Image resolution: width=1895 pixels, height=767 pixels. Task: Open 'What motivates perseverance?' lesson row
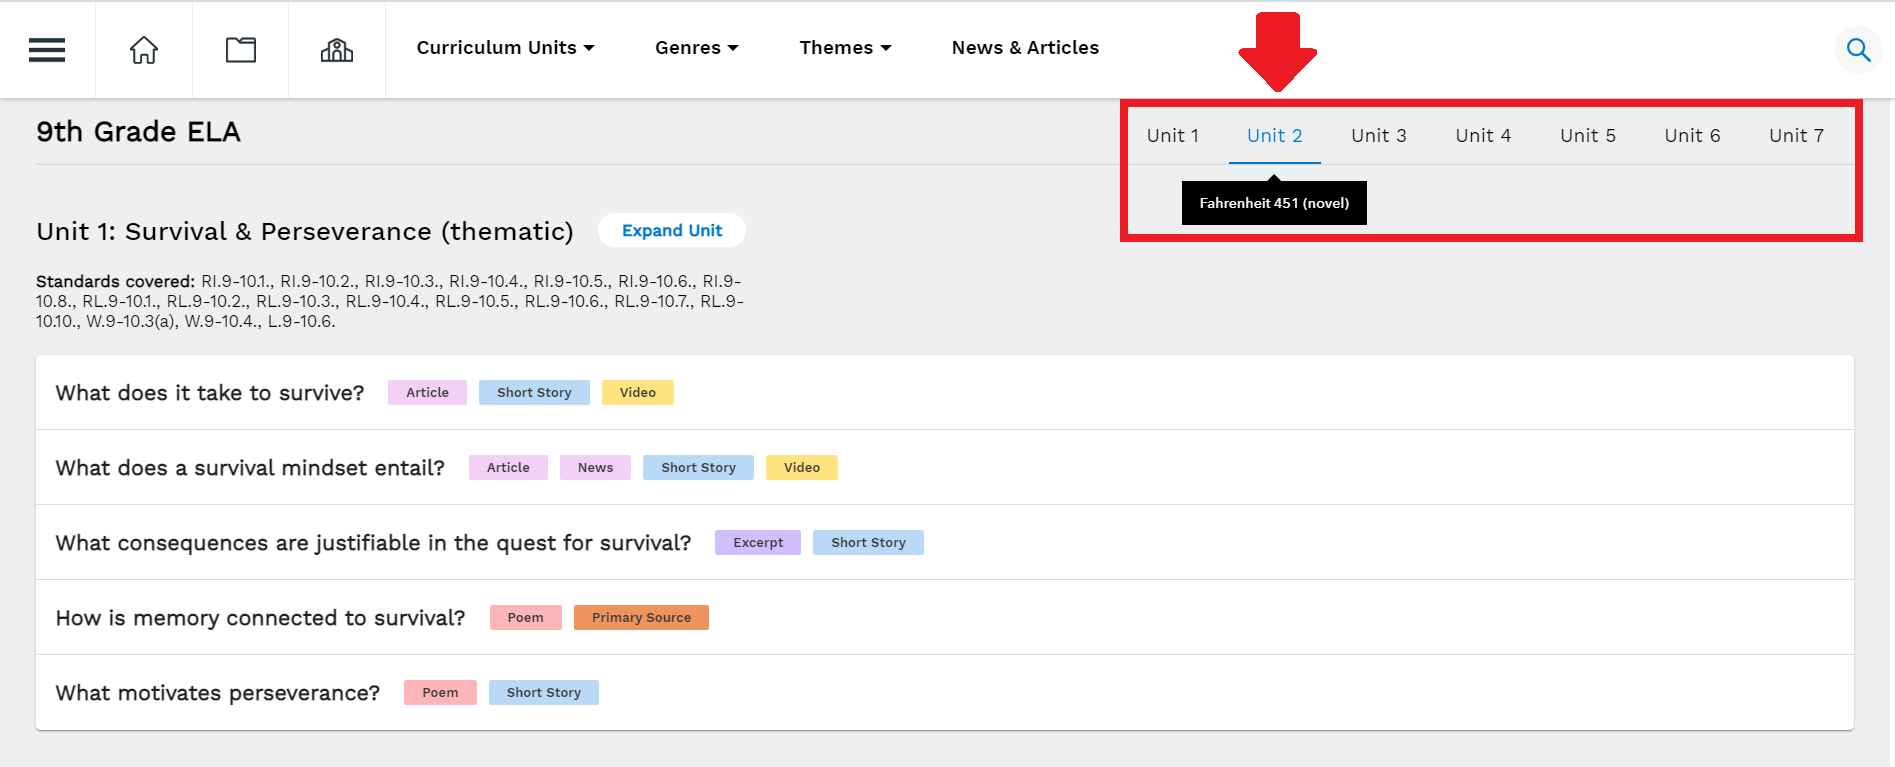point(218,693)
